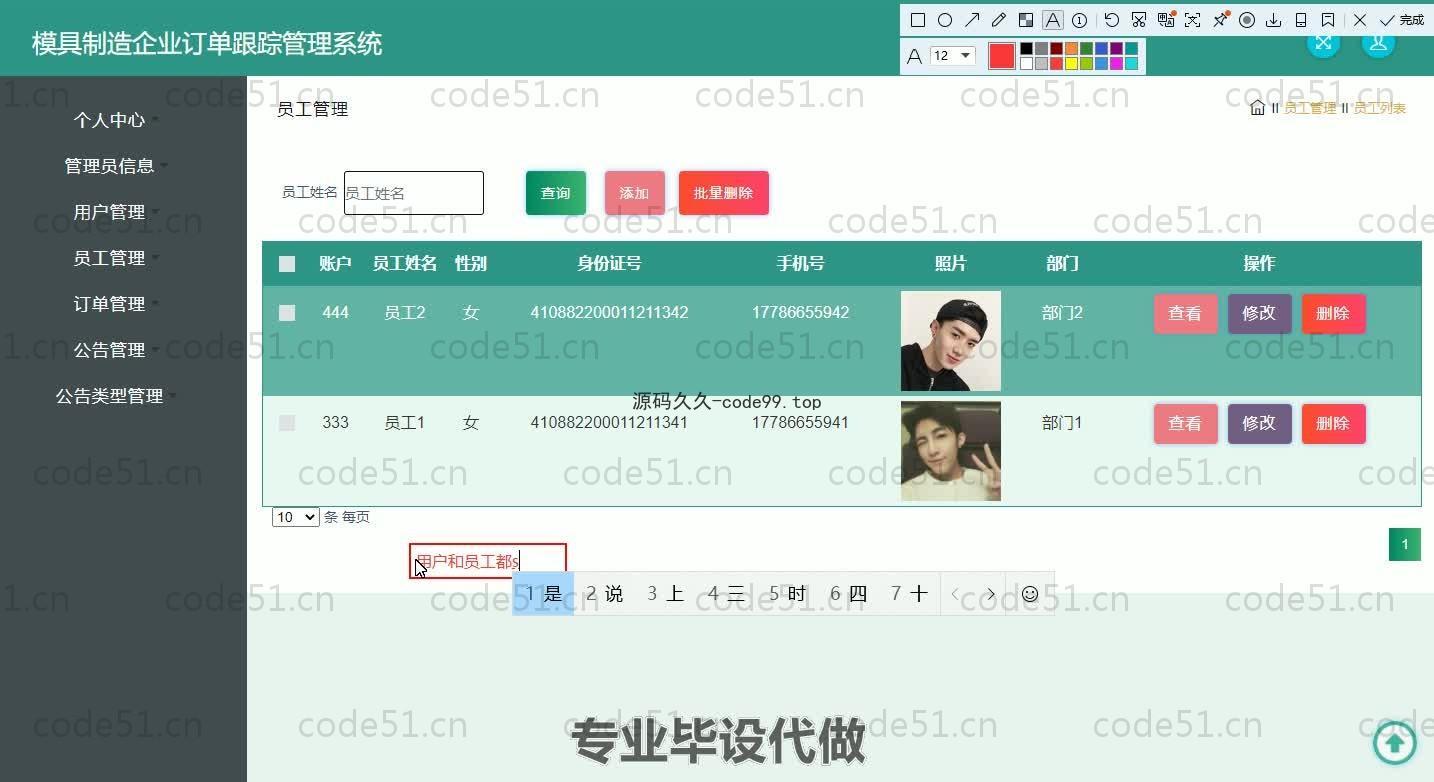Save screenshot with the download icon
Image resolution: width=1434 pixels, height=782 pixels.
tap(1274, 20)
